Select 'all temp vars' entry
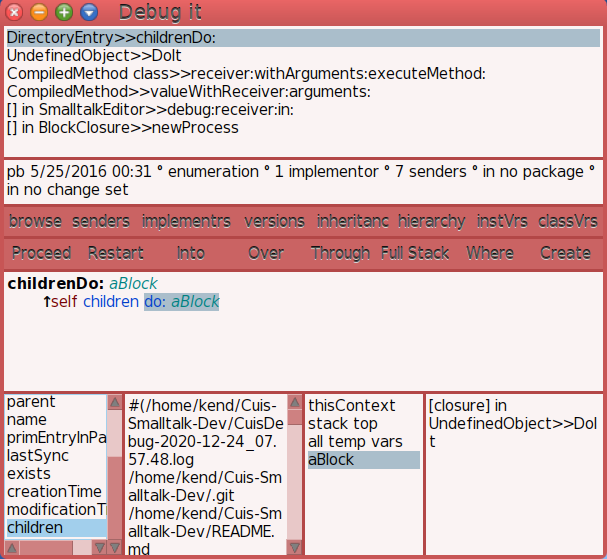This screenshot has height=559, width=607. [355, 442]
